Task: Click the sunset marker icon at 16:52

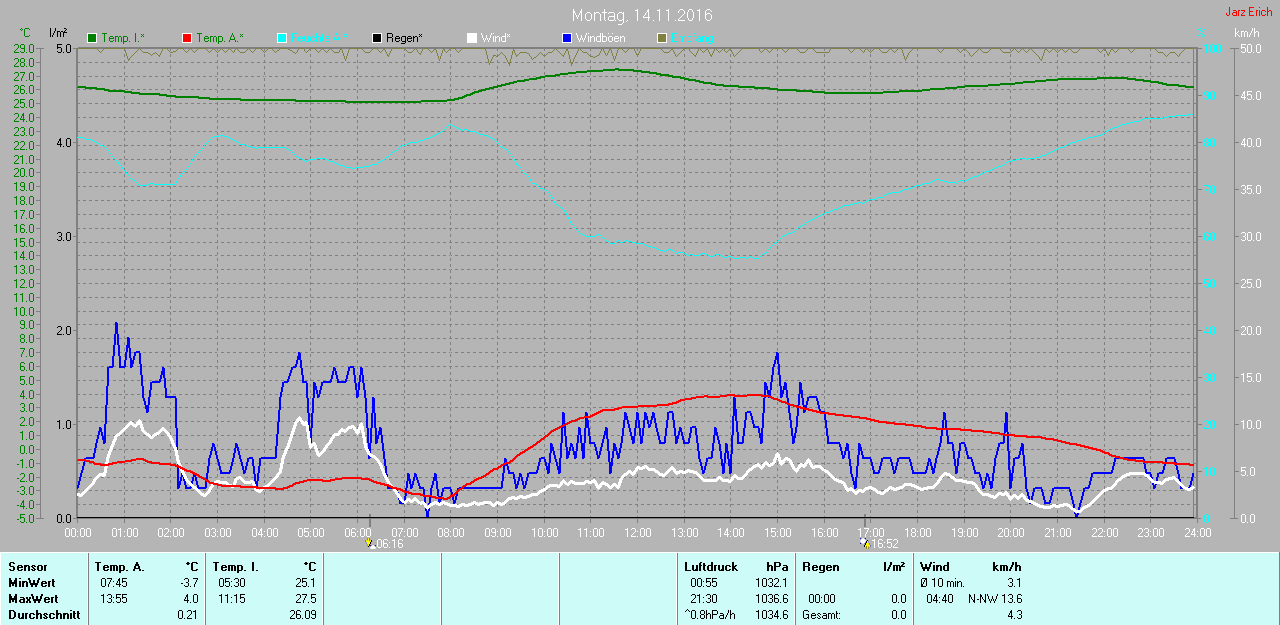Action: click(x=864, y=543)
